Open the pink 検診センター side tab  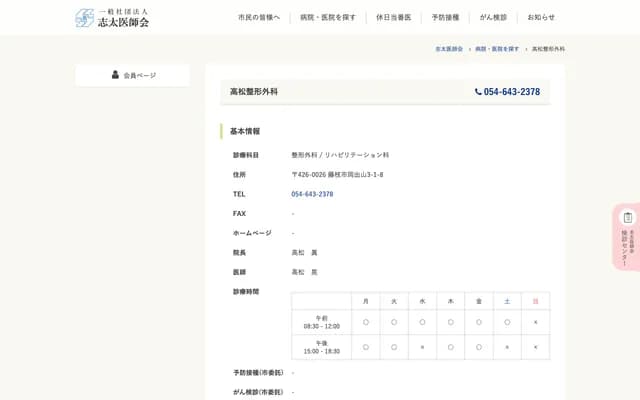tap(627, 237)
